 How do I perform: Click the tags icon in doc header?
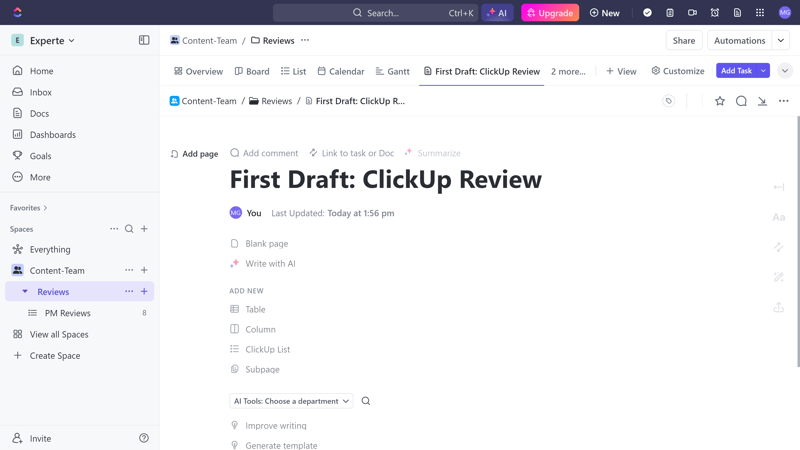coord(668,101)
